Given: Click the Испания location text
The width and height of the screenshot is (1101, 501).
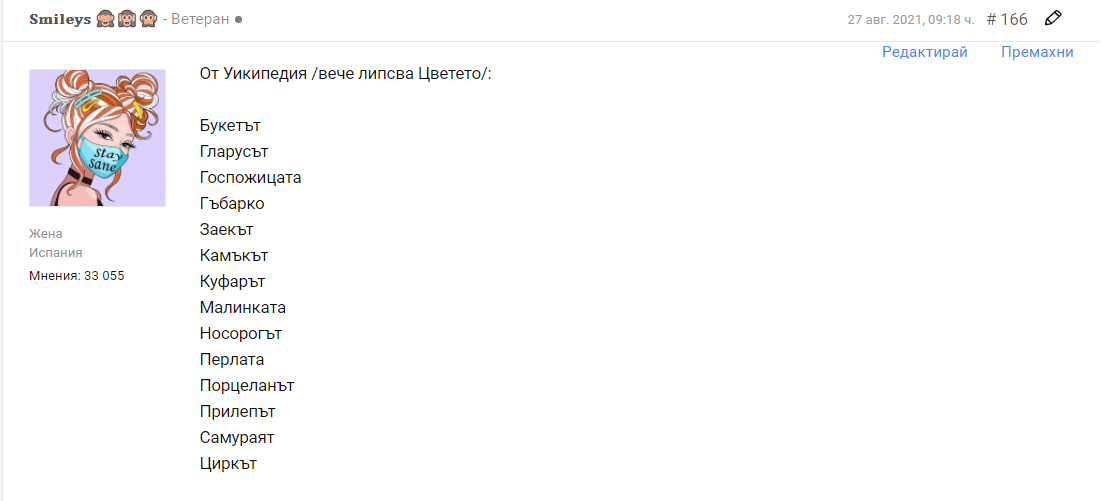Looking at the screenshot, I should (56, 253).
